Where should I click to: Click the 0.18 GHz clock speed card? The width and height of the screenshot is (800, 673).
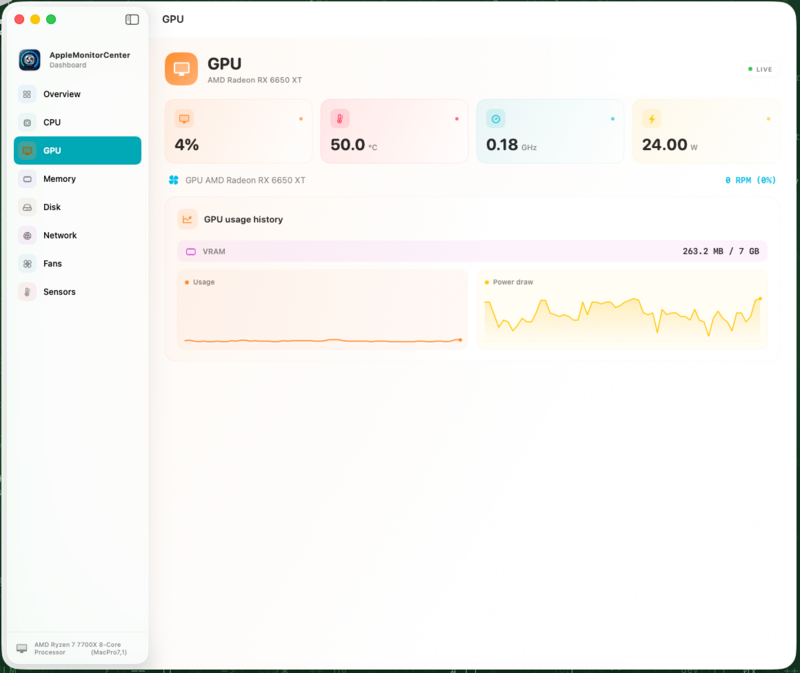tap(550, 131)
